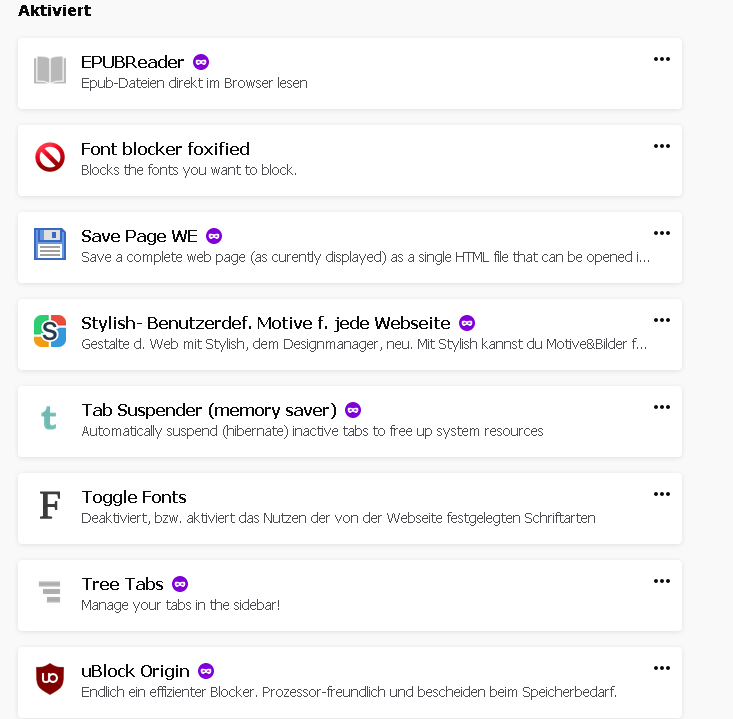The image size is (733, 719).
Task: Click the Stylish colorful S icon
Action: tap(50, 331)
